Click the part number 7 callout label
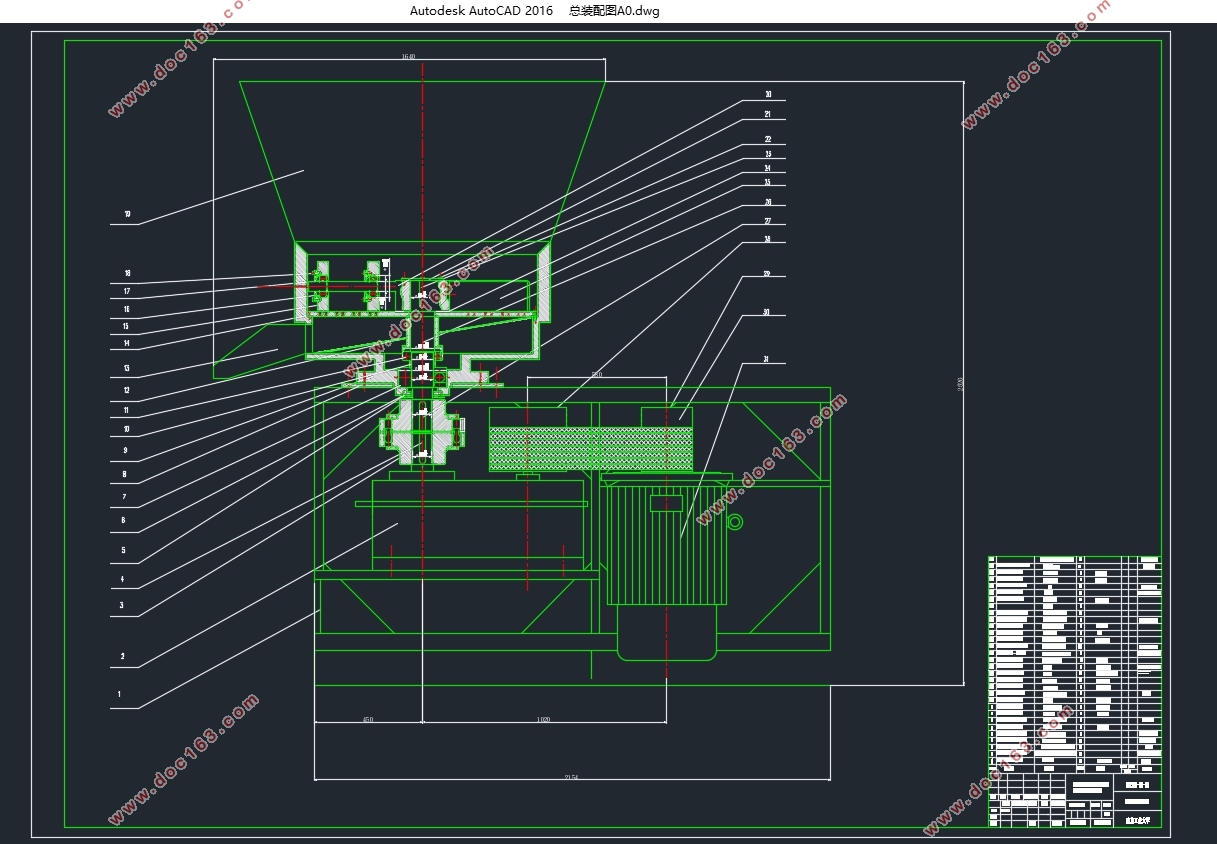 click(x=124, y=496)
